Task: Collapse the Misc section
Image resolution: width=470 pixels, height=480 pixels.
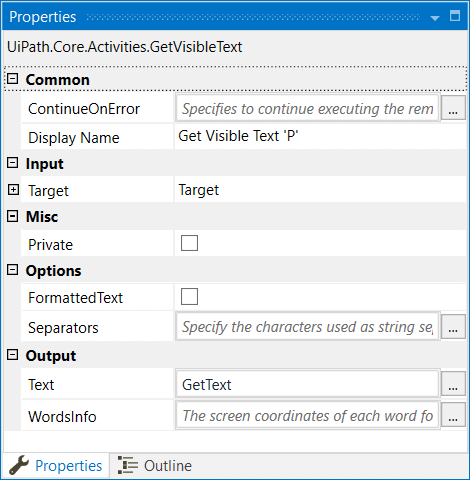Action: [x=13, y=216]
